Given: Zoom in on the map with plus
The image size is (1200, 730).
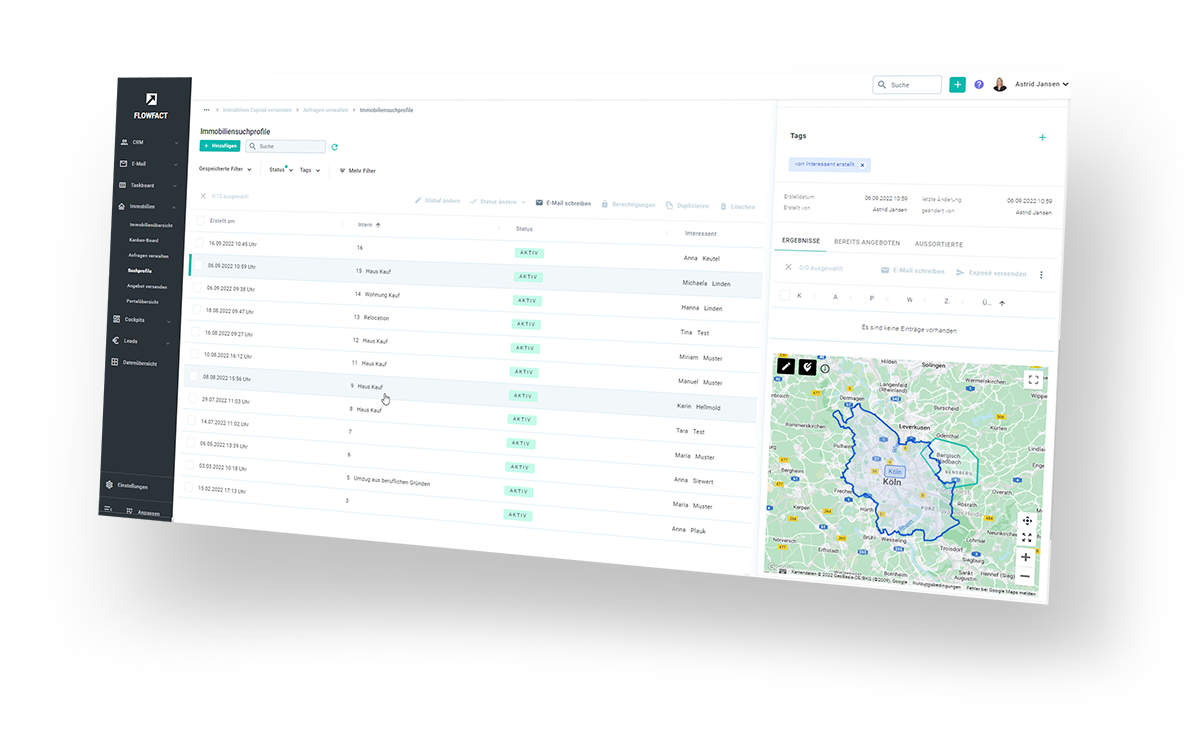Looking at the screenshot, I should (x=1025, y=557).
